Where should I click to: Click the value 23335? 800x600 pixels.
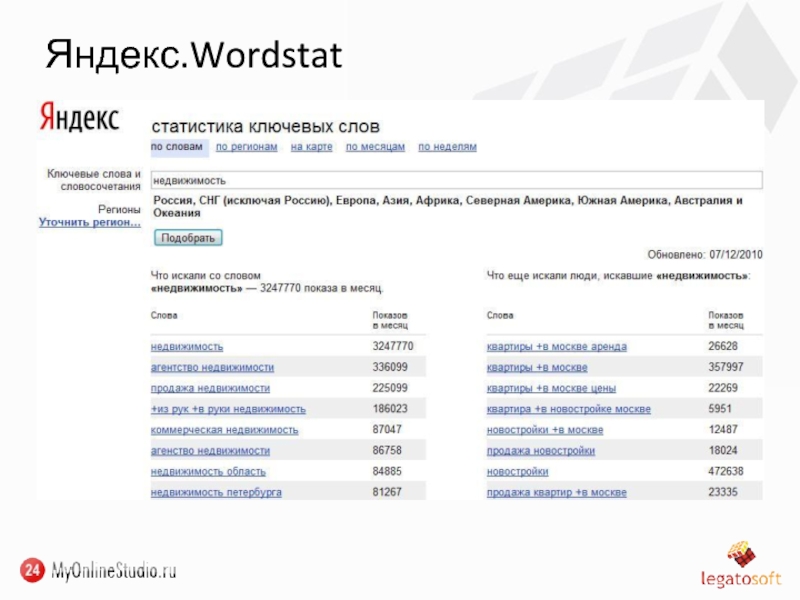[x=723, y=492]
